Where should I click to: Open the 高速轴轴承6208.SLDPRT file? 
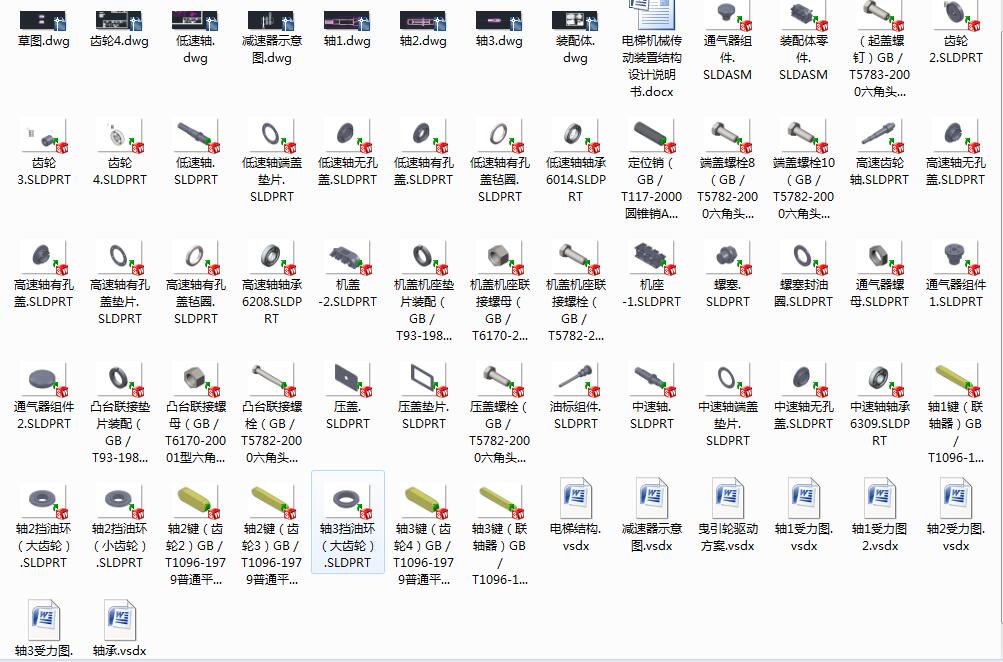[270, 265]
